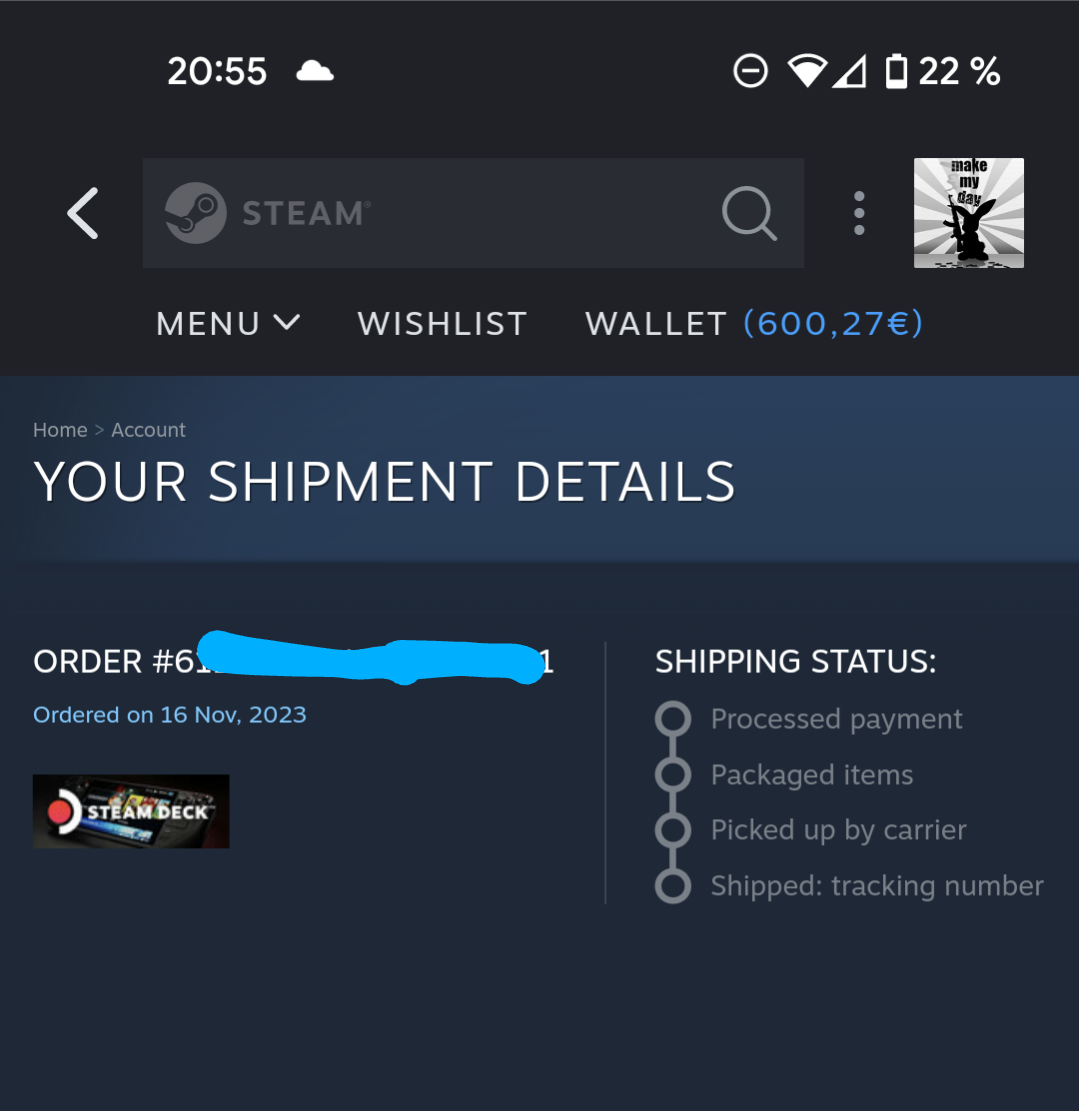The height and width of the screenshot is (1111, 1079).
Task: Tap the battery status icon
Action: 896,71
